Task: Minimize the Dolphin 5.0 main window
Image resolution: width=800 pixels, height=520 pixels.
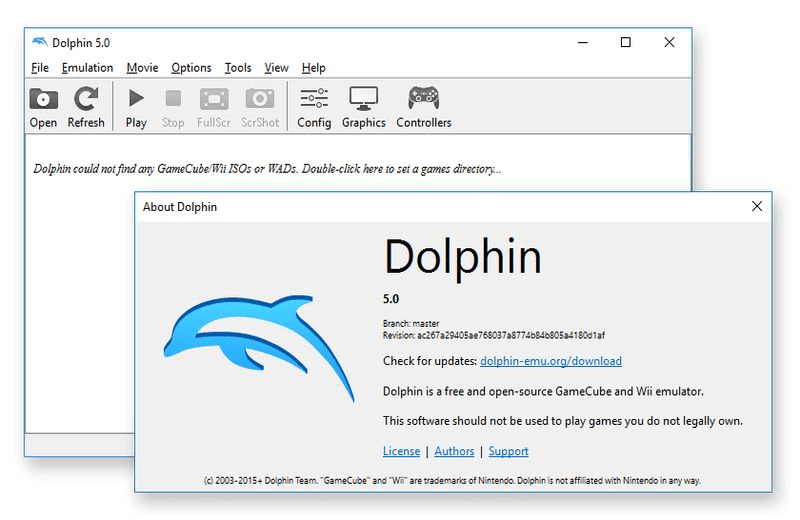Action: [583, 42]
